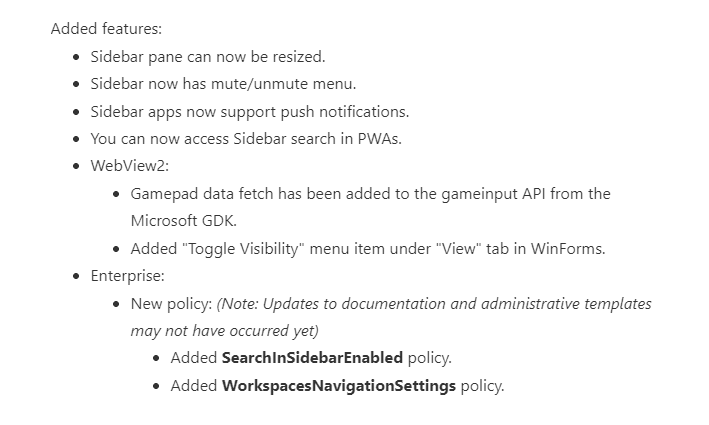Select the "Toggle Visibility" menu item line

coord(368,249)
